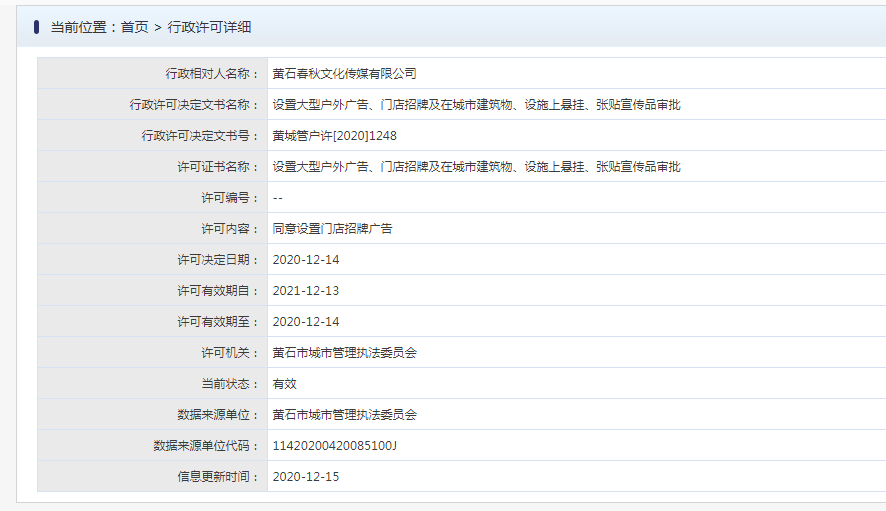Screen dimensions: 886x511
Task: Select the 许可决定日期 value 2020-12-14
Action: (x=306, y=259)
